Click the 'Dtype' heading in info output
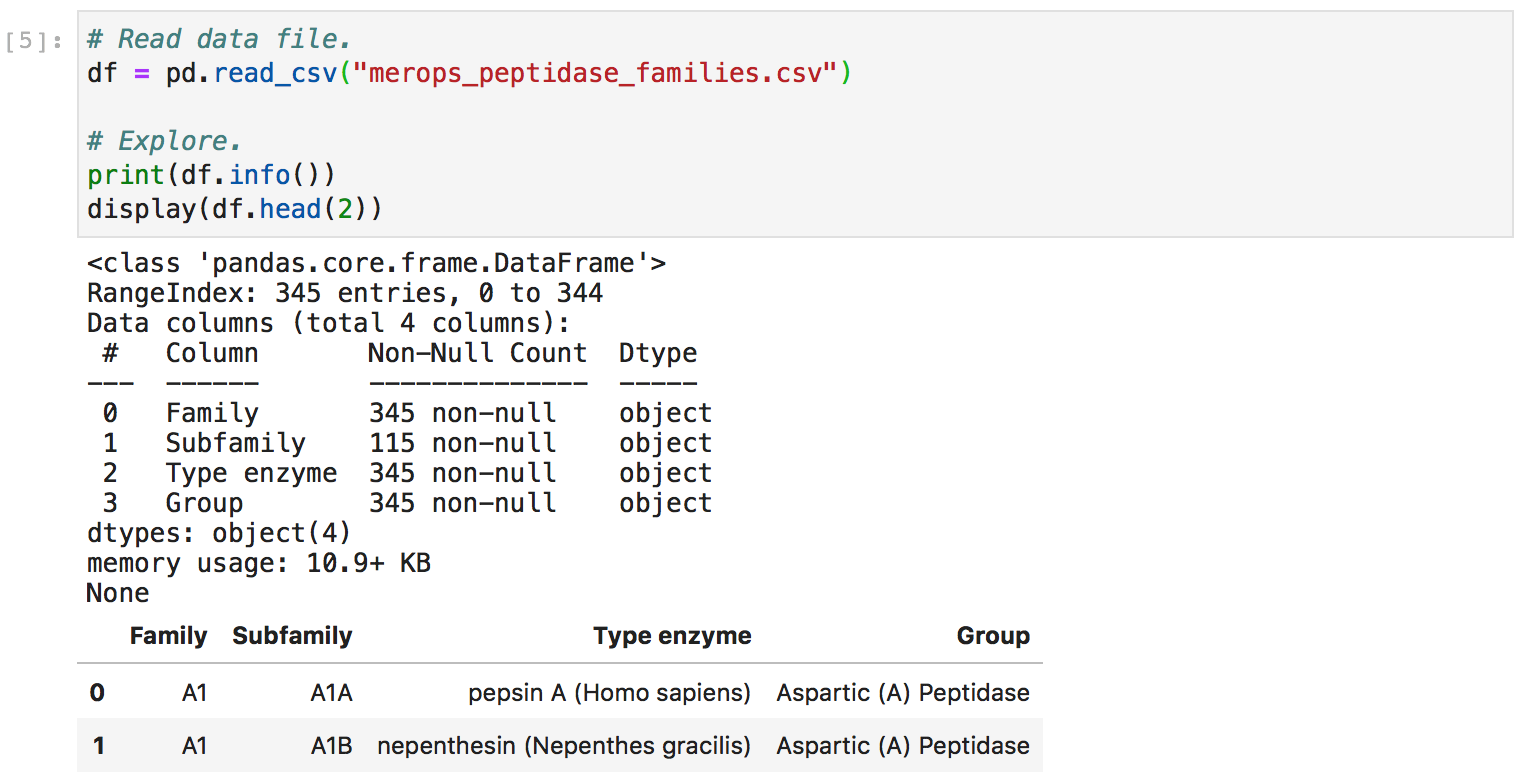The width and height of the screenshot is (1522, 784). click(658, 354)
